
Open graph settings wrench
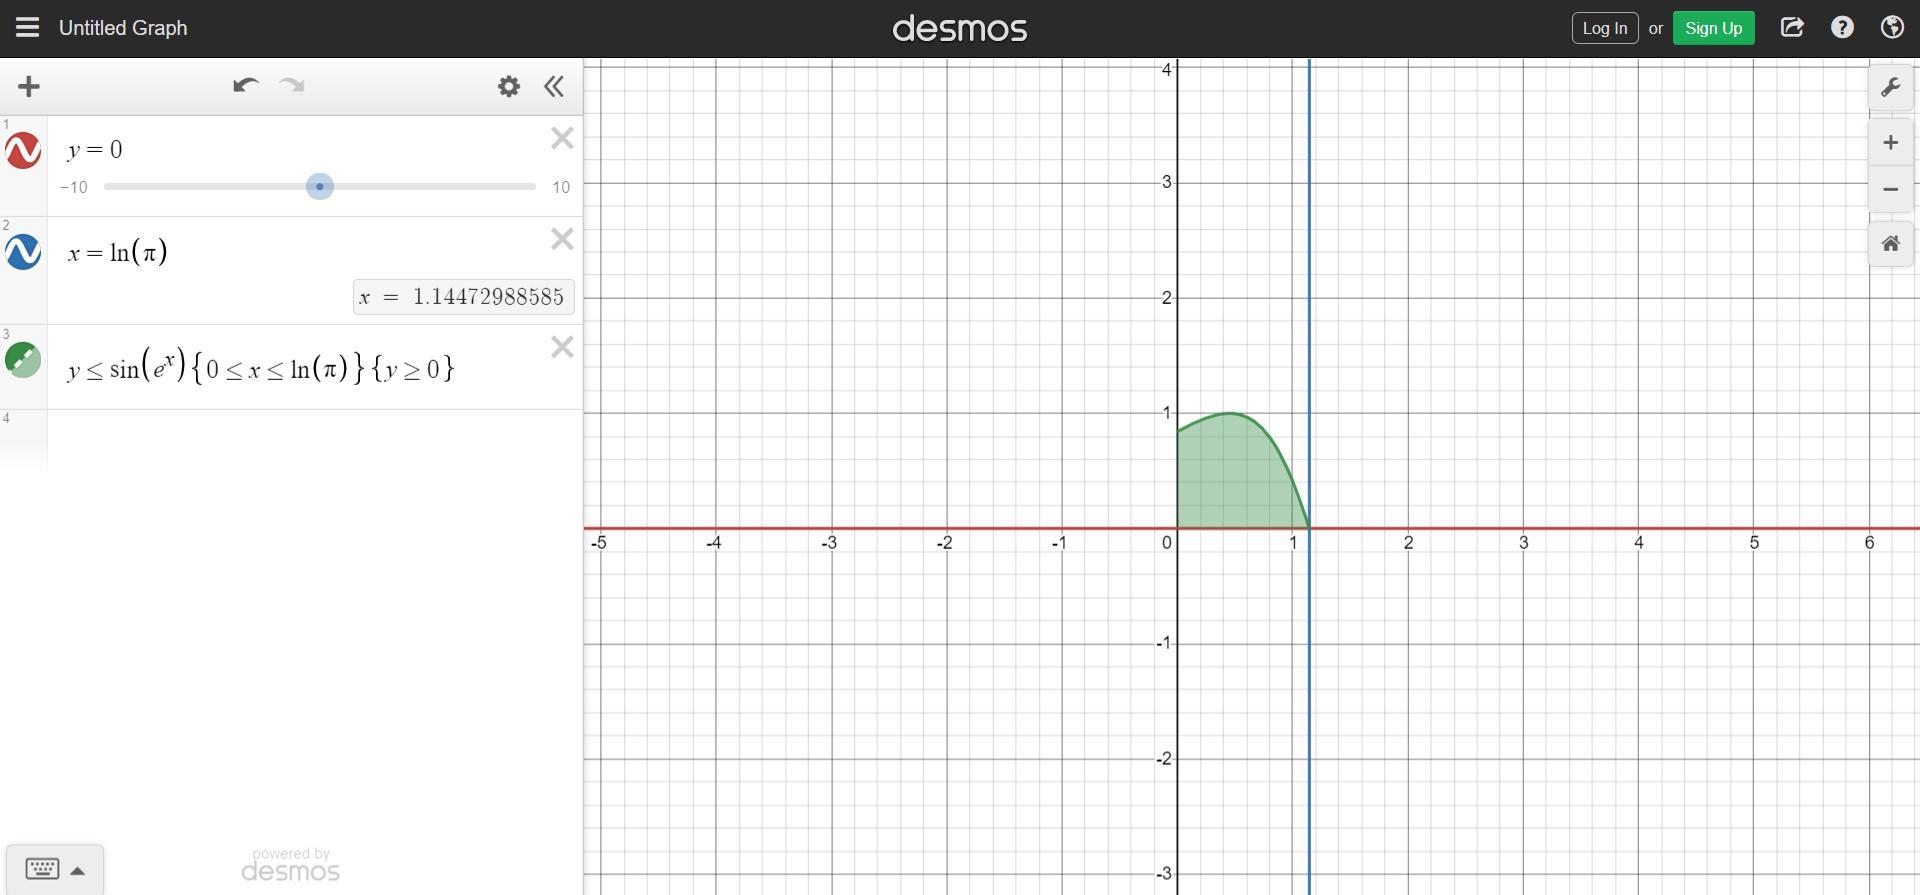tap(1890, 88)
